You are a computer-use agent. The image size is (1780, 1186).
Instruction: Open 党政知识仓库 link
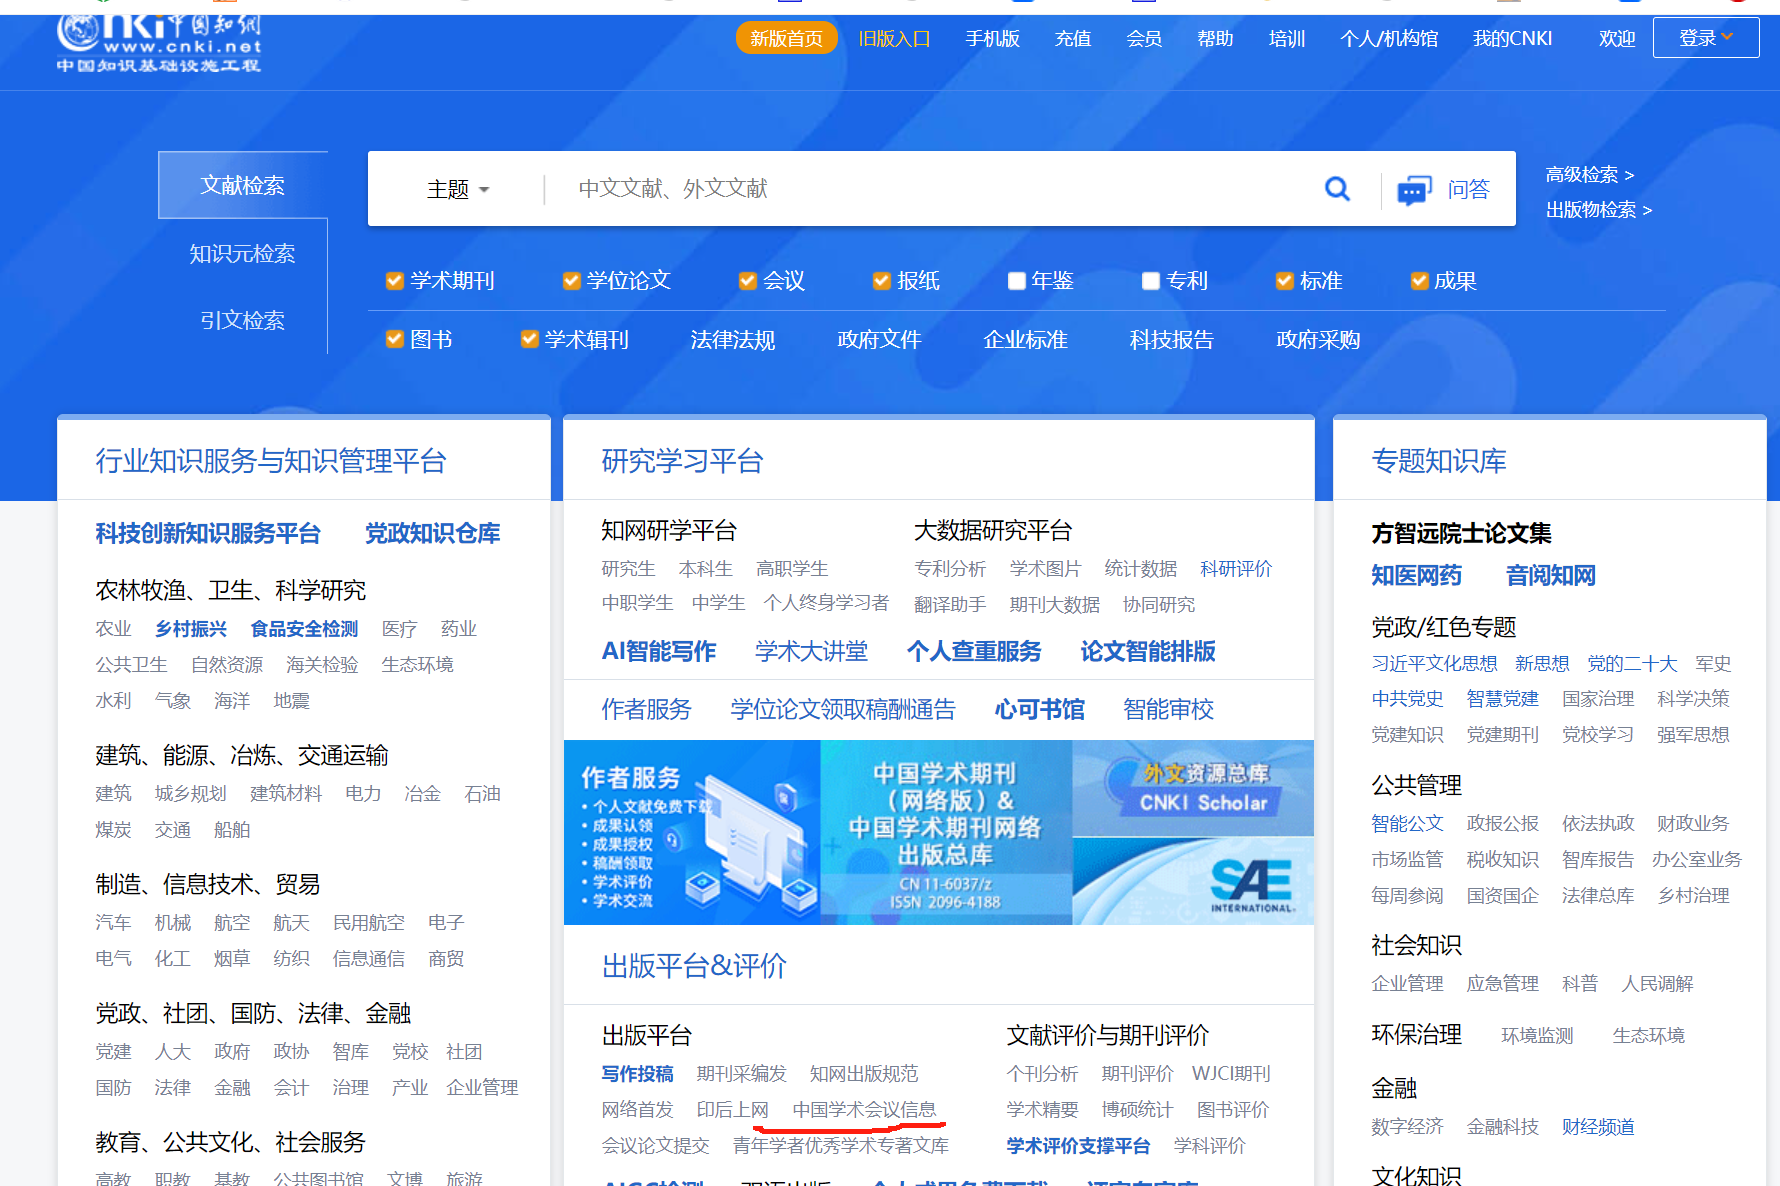click(432, 533)
